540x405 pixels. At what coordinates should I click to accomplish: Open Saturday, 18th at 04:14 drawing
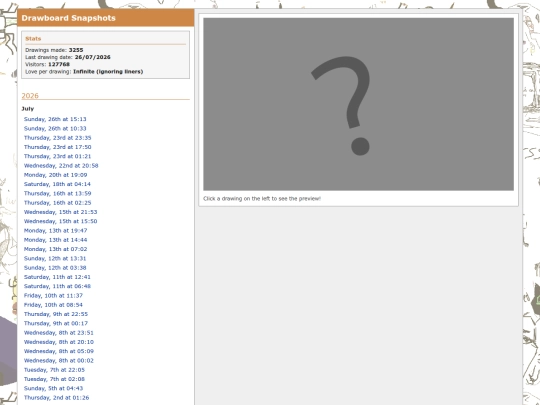pyautogui.click(x=57, y=184)
